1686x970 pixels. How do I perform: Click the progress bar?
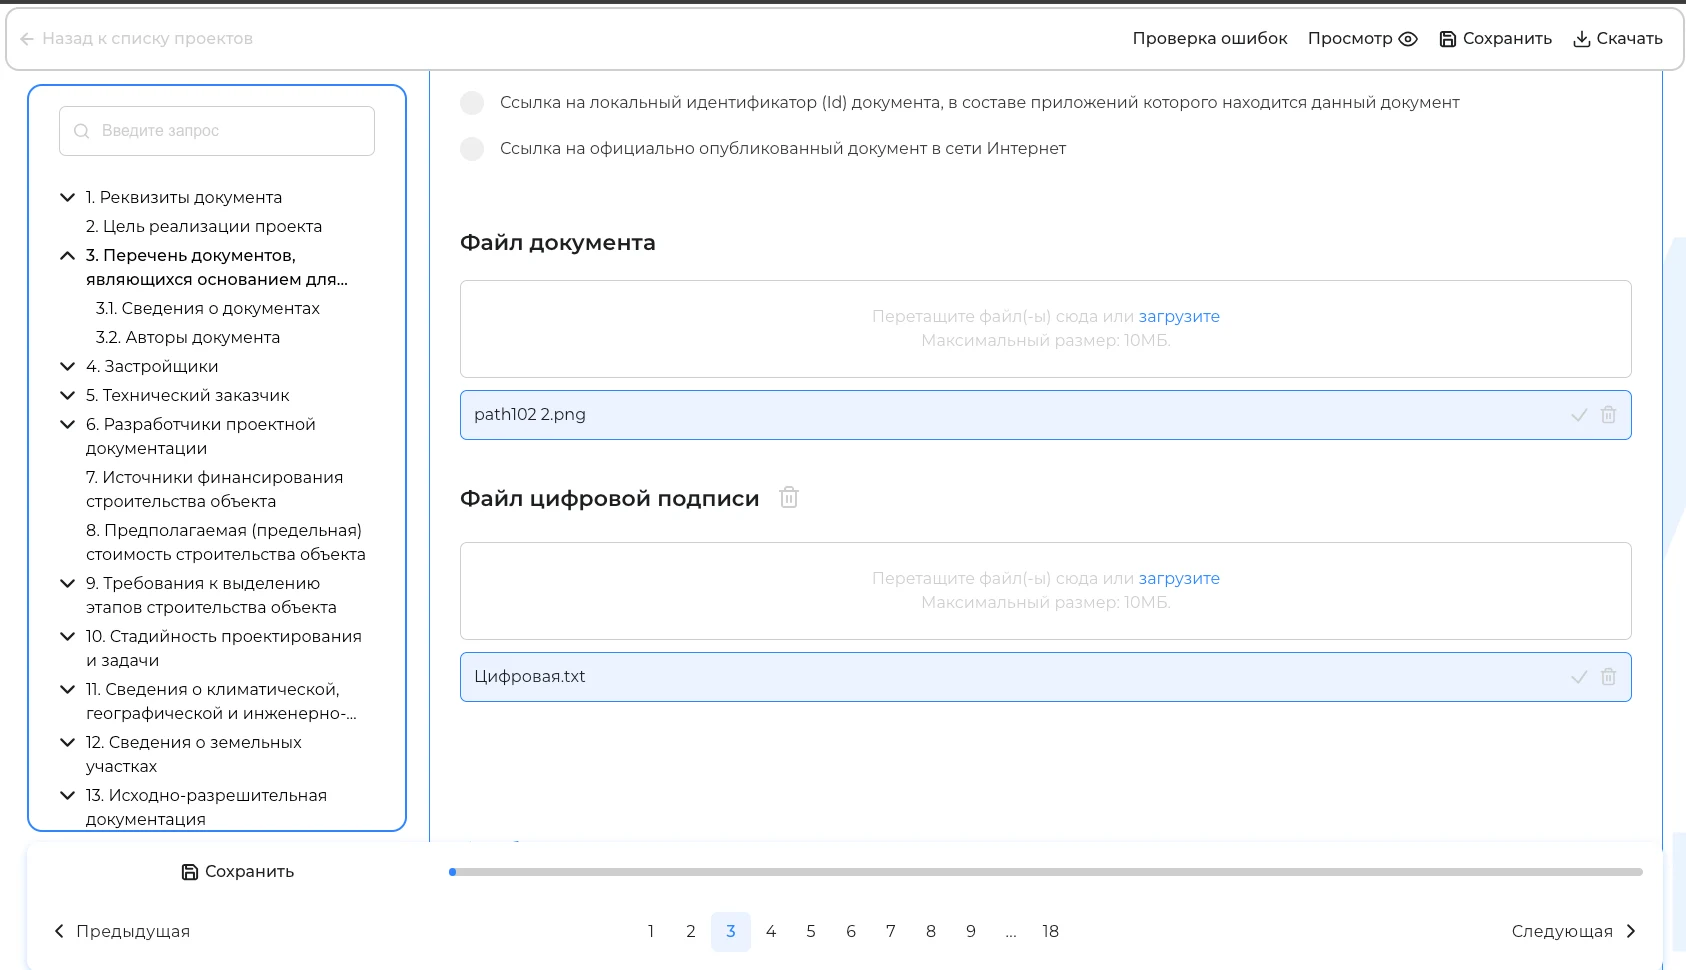(x=1046, y=872)
